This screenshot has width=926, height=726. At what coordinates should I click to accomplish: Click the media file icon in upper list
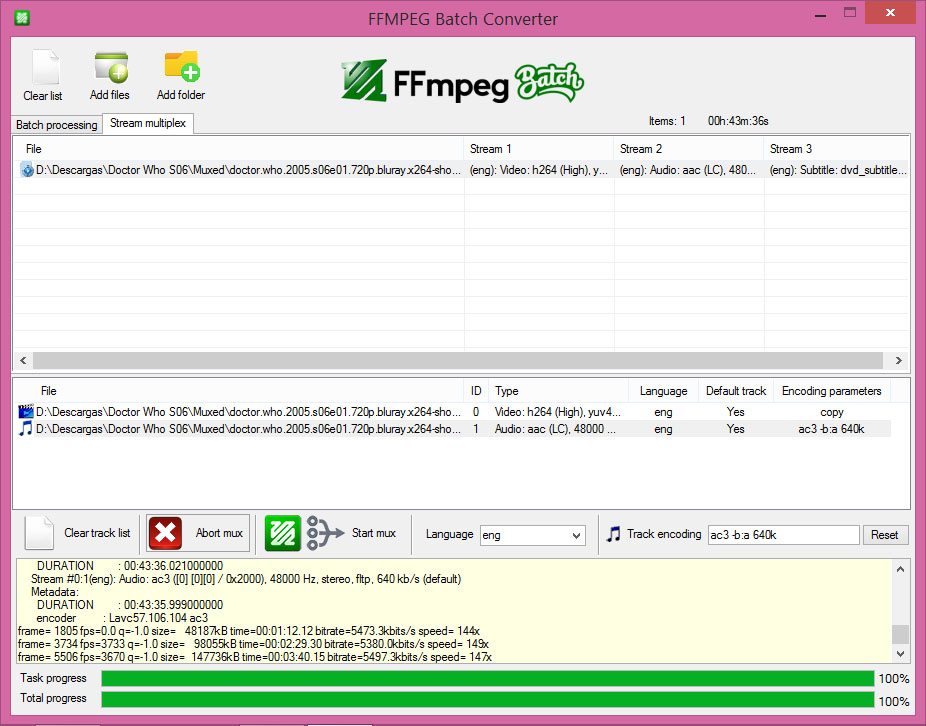tap(27, 170)
